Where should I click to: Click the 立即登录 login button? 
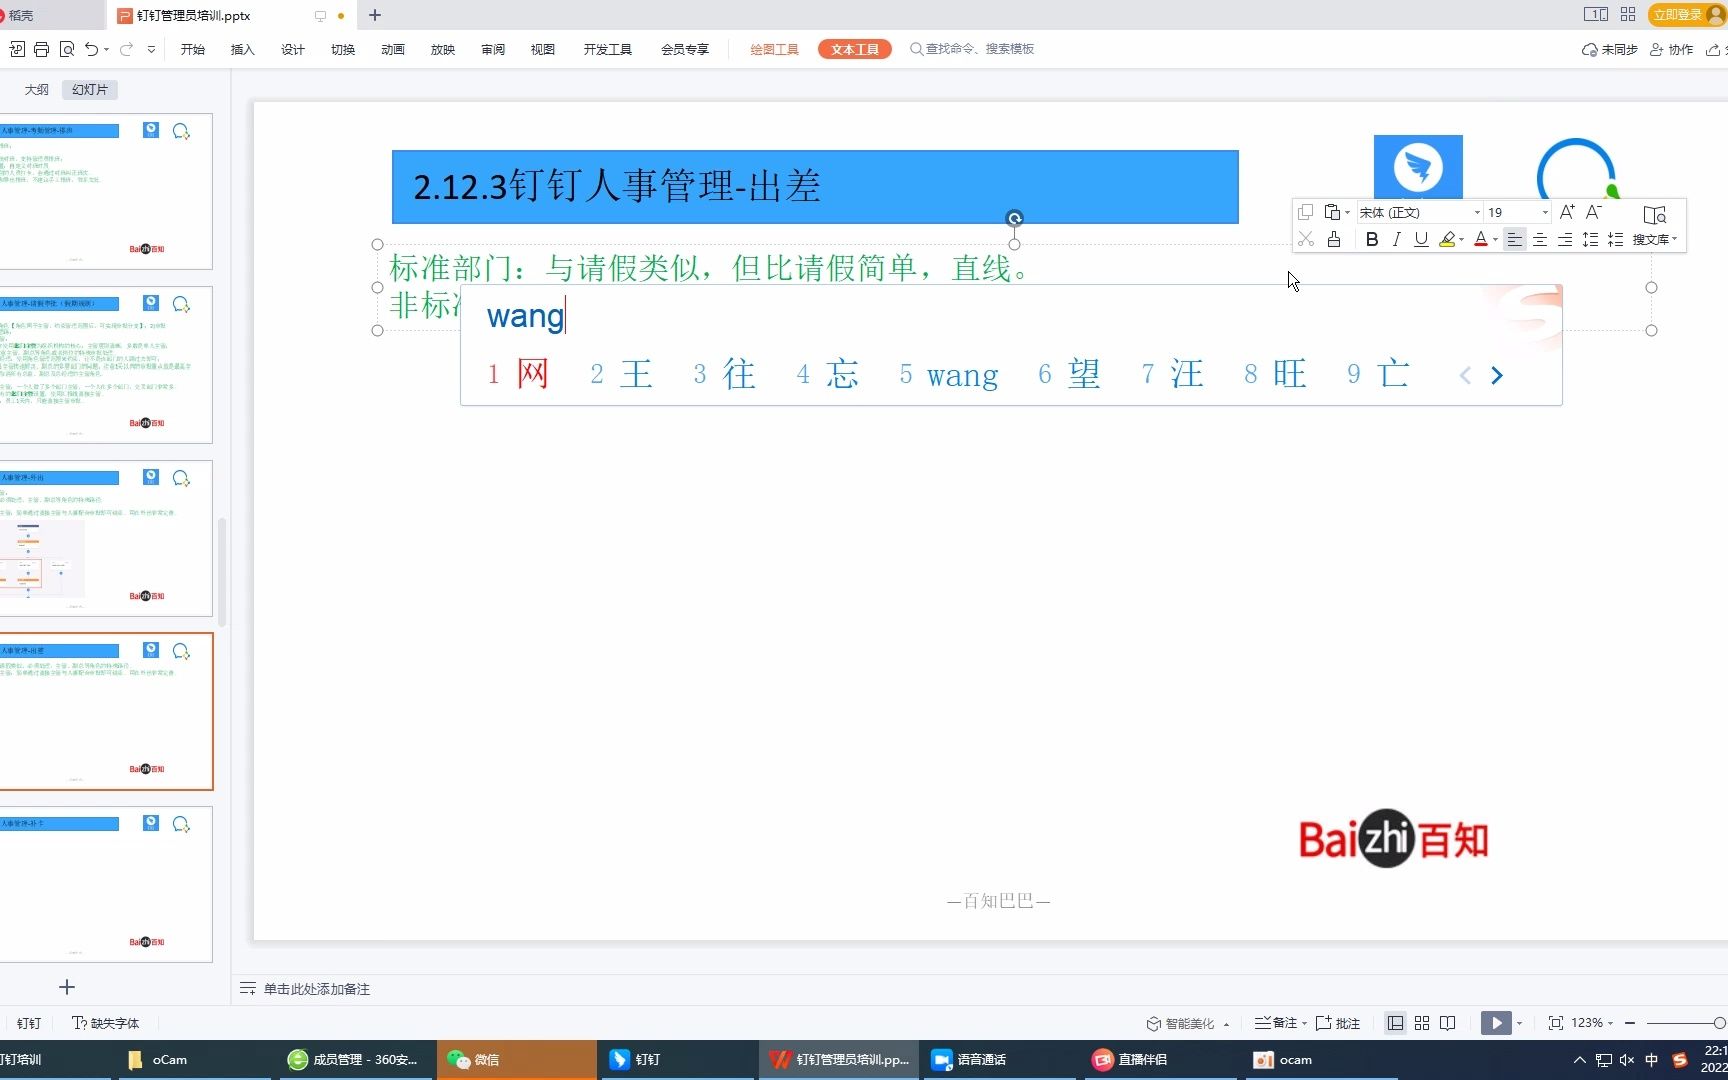click(1678, 15)
